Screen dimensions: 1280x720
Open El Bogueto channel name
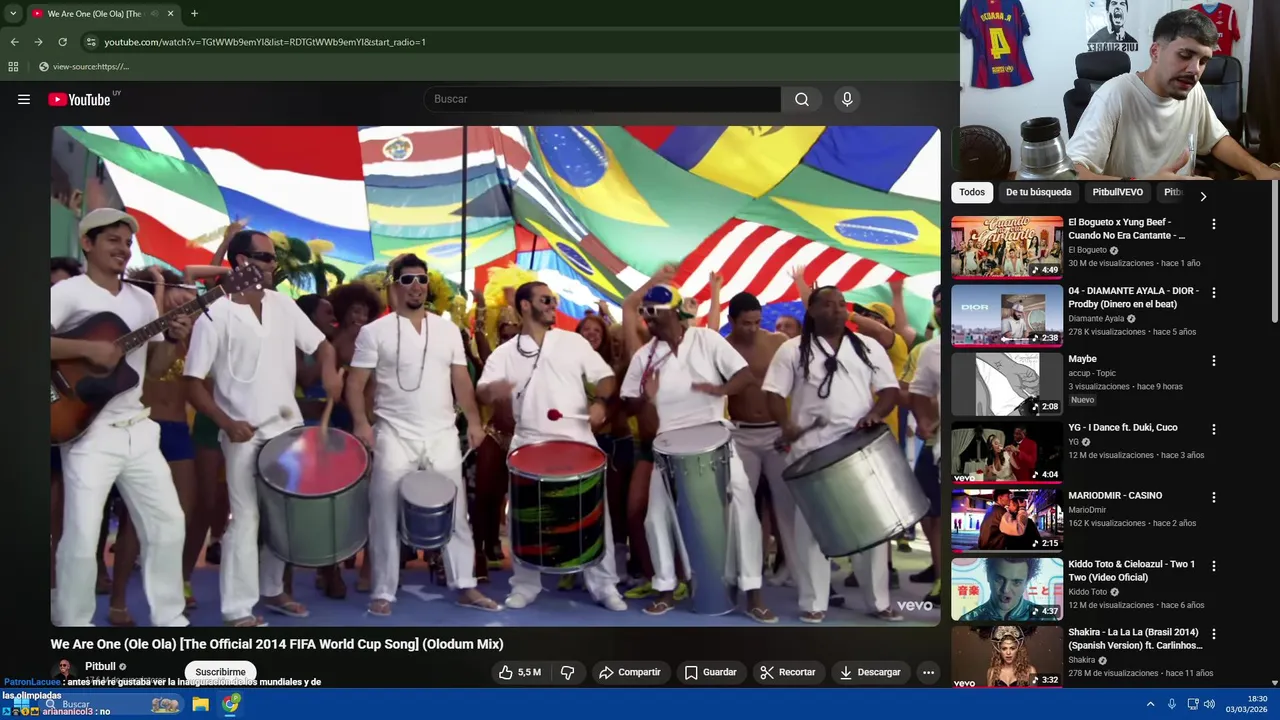coord(1087,250)
